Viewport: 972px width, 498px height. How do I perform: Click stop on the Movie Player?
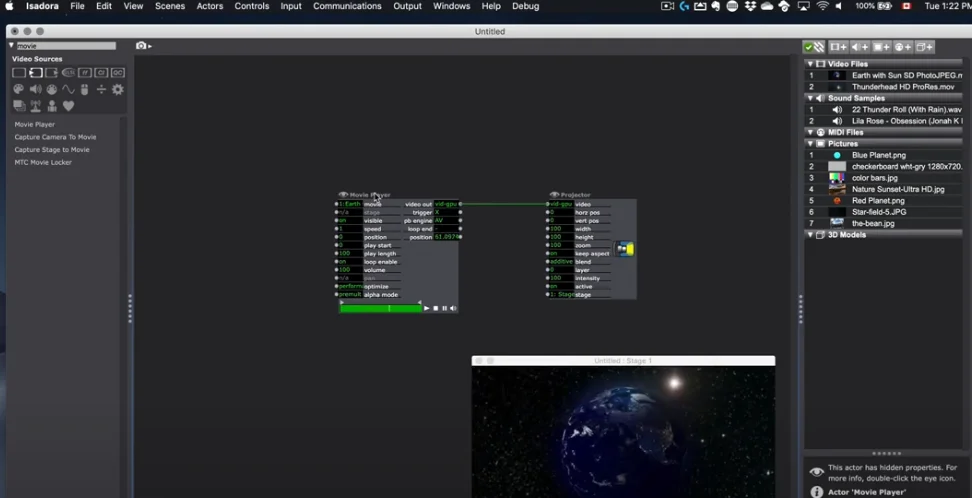click(x=436, y=308)
